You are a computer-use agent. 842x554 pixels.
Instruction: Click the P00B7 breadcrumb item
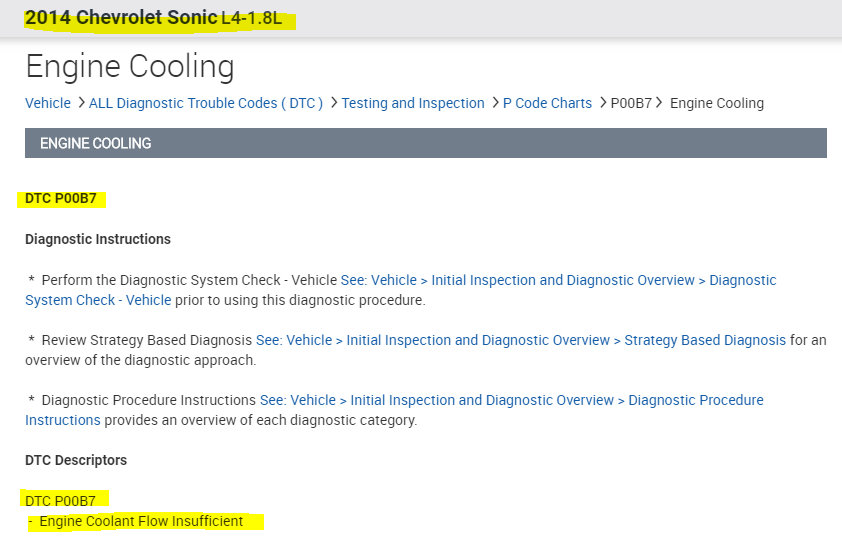pyautogui.click(x=631, y=103)
